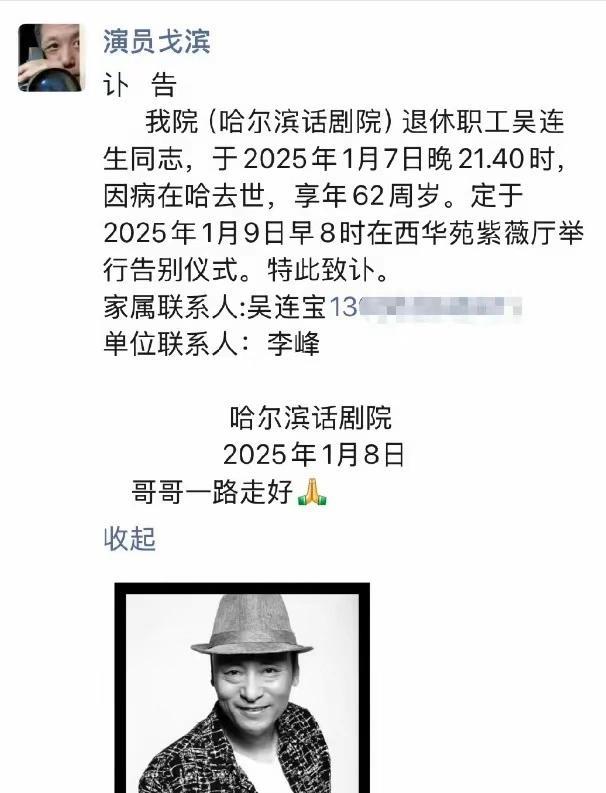Collapse the post with 收起
Screen dimensions: 606x793
pos(129,538)
